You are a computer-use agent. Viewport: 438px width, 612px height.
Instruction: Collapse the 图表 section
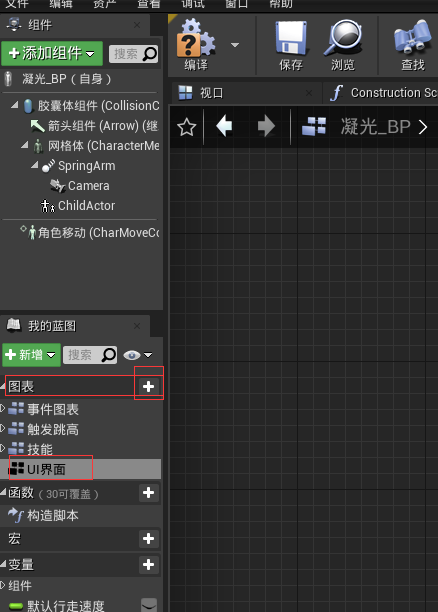2,386
